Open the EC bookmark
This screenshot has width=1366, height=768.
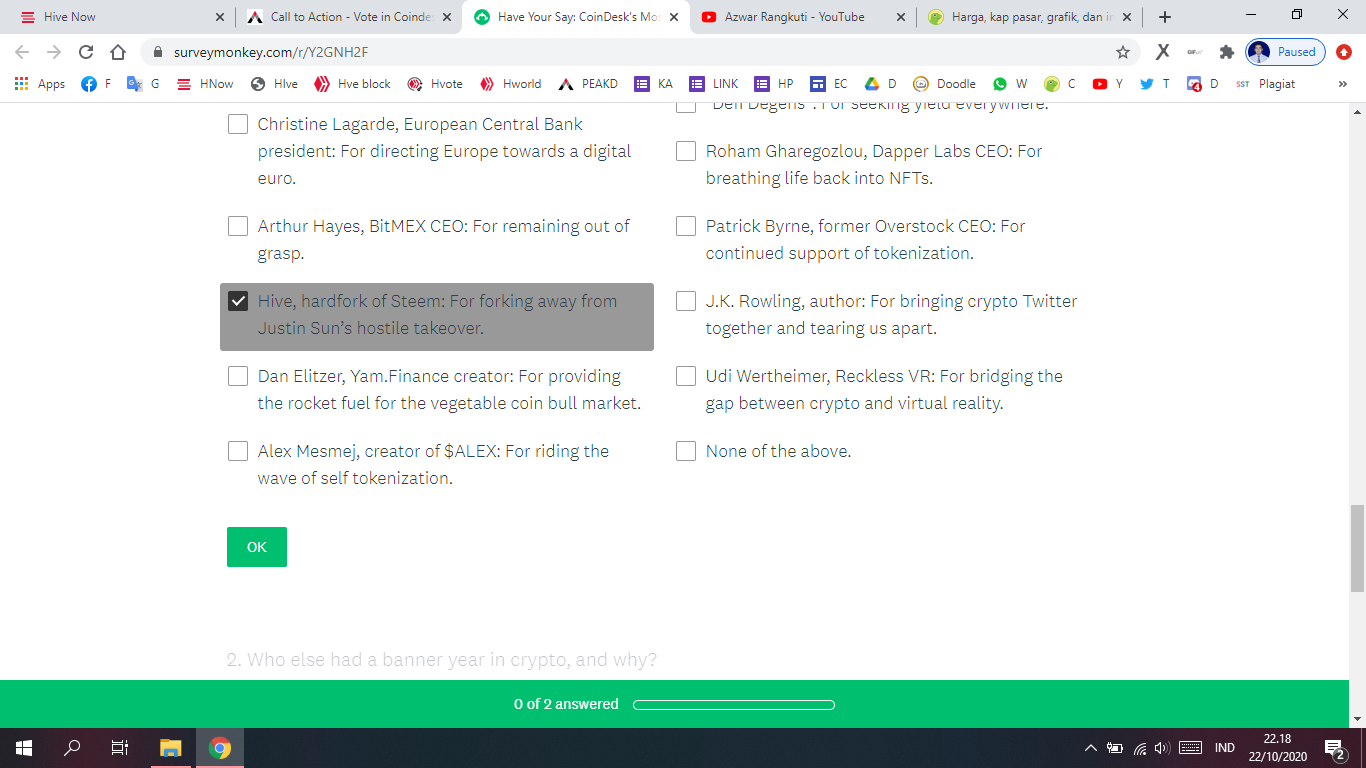829,84
